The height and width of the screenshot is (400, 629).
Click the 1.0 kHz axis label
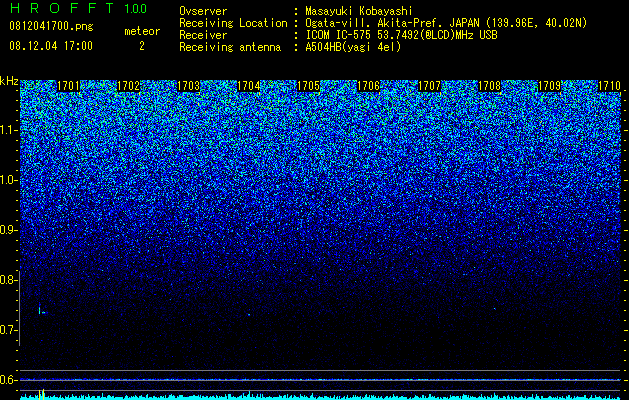[8, 180]
